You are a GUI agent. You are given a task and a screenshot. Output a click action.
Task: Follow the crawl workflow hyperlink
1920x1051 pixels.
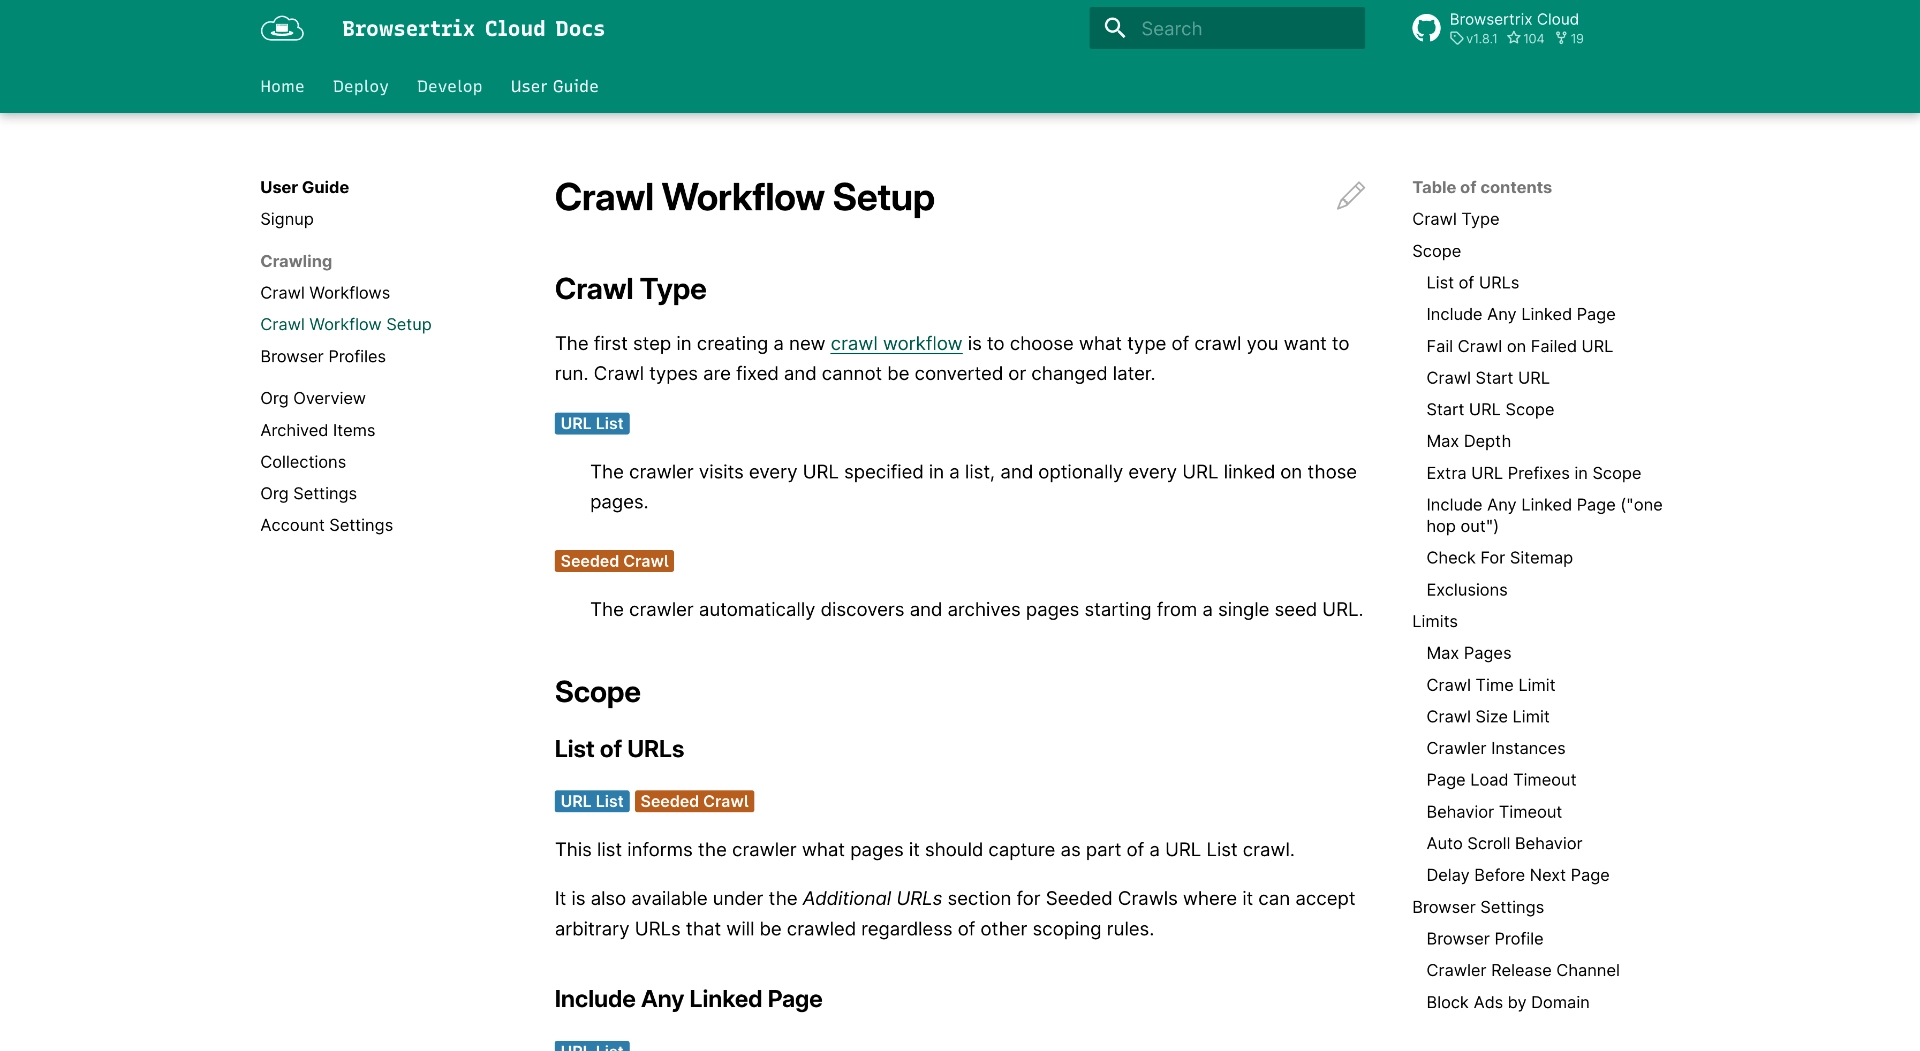(x=896, y=343)
